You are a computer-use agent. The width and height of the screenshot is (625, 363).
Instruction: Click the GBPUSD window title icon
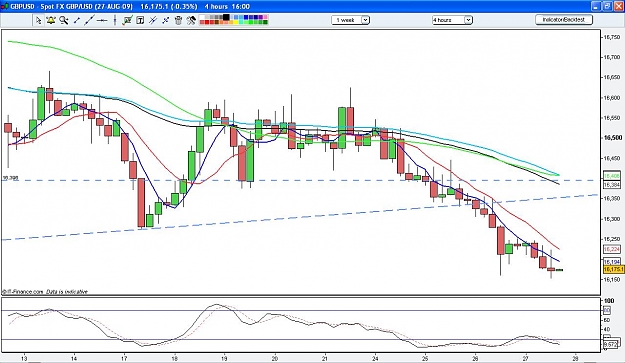click(x=4, y=6)
